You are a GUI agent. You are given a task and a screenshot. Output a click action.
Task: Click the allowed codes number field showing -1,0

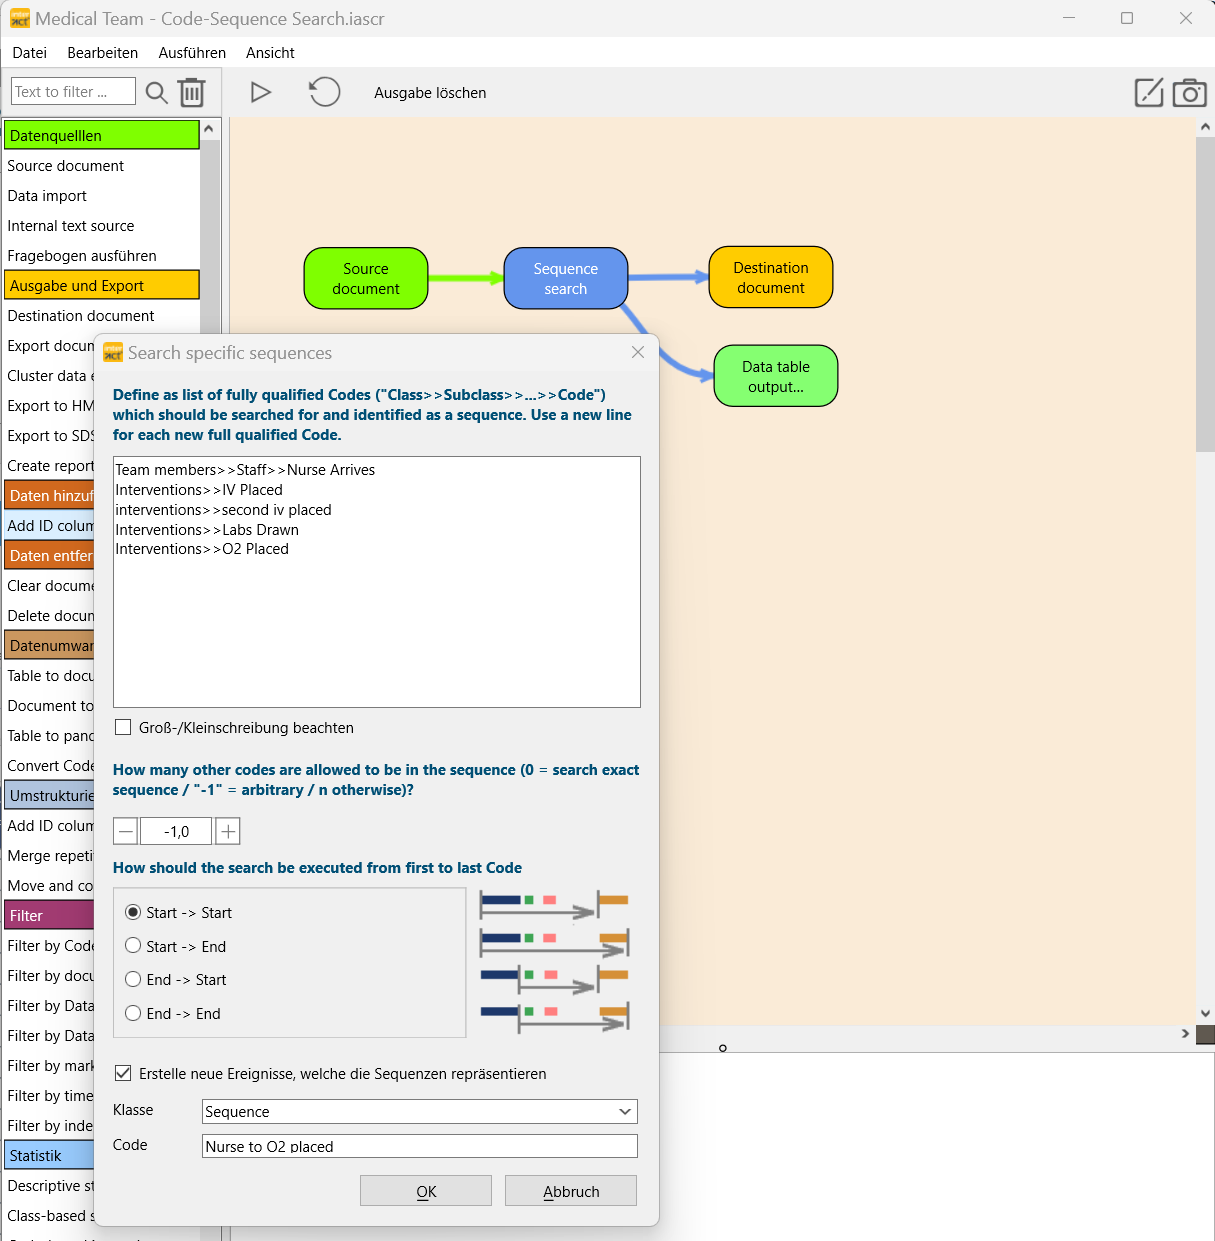[176, 831]
